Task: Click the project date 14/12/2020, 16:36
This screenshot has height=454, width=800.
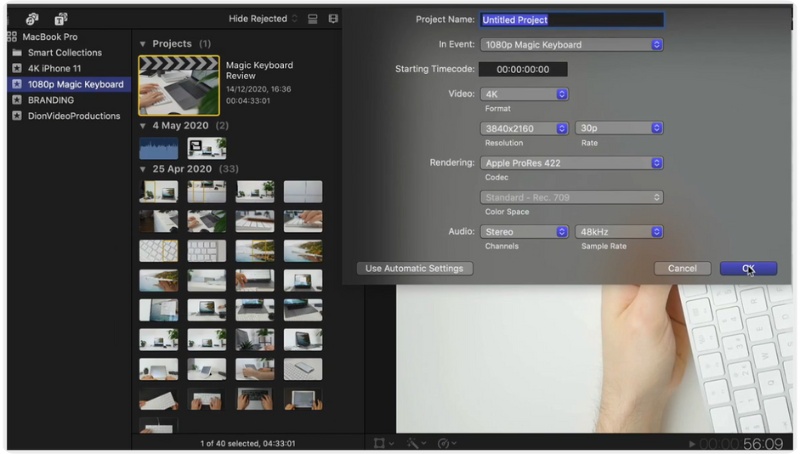Action: 258,89
